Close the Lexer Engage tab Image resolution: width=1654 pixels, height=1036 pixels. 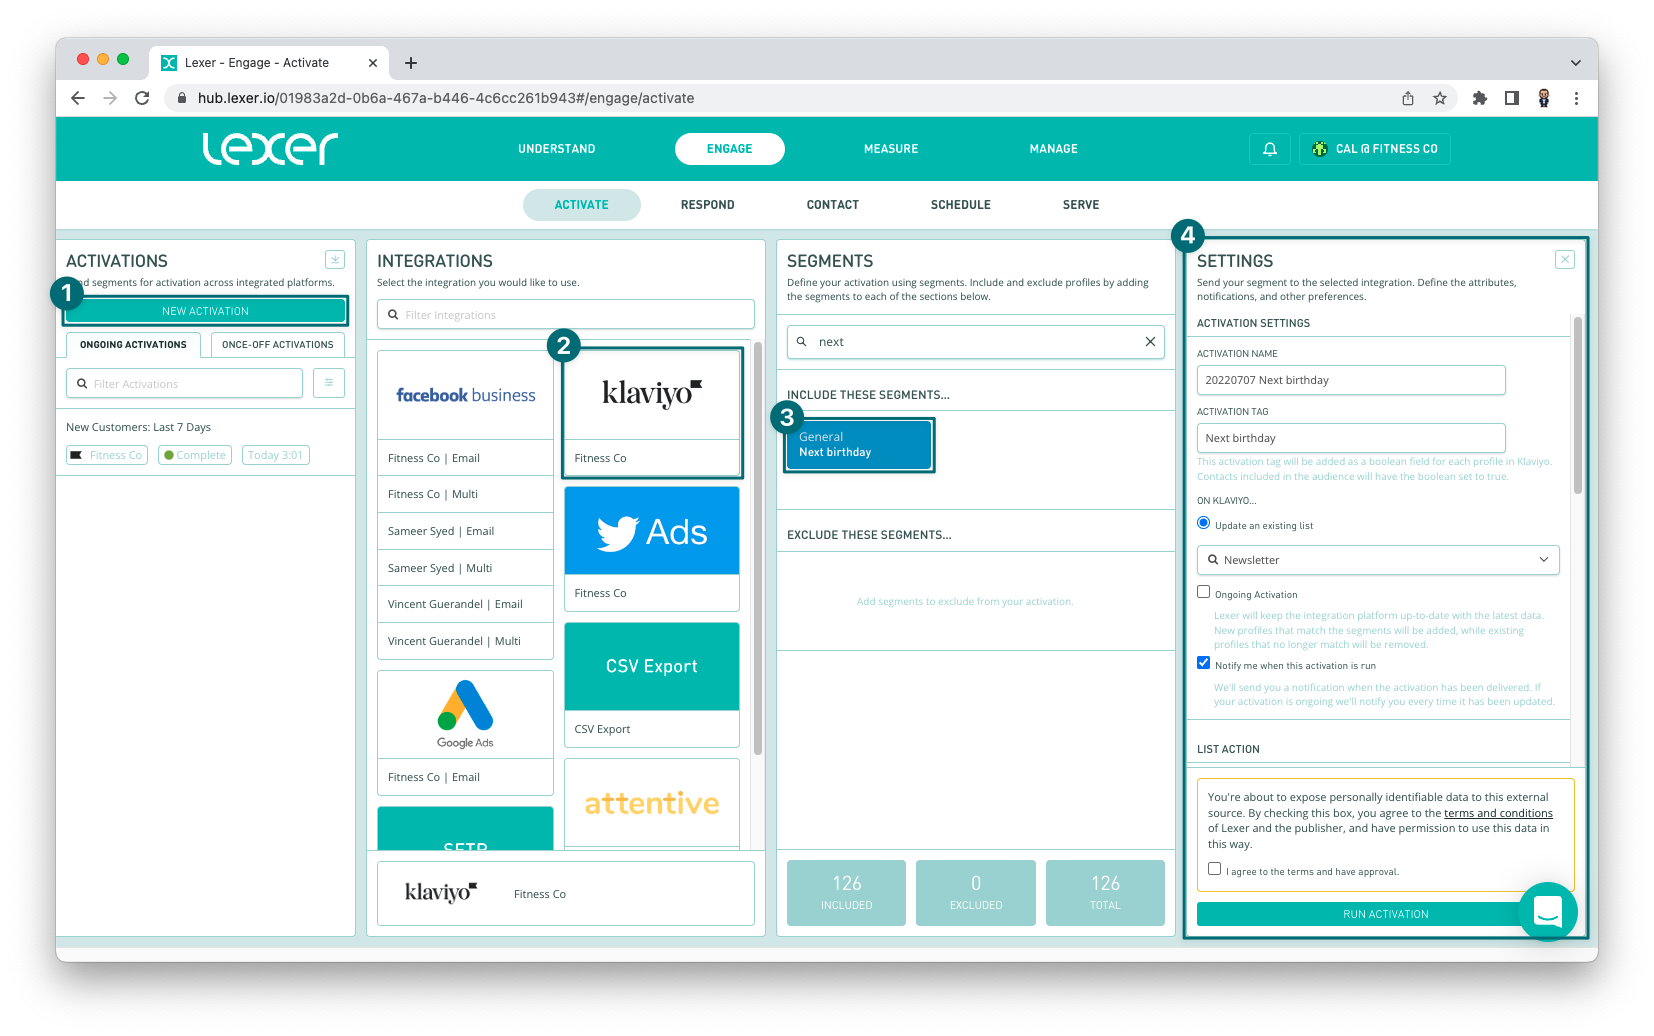point(373,63)
